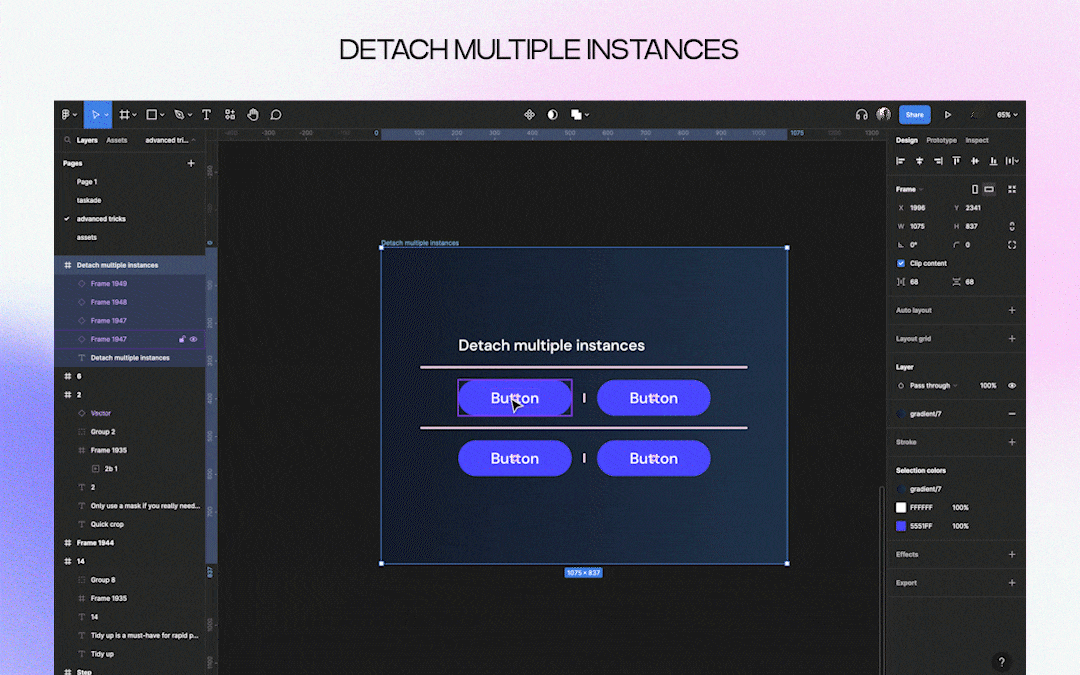Set frame to portrait orientation
This screenshot has height=675, width=1080.
click(x=975, y=189)
